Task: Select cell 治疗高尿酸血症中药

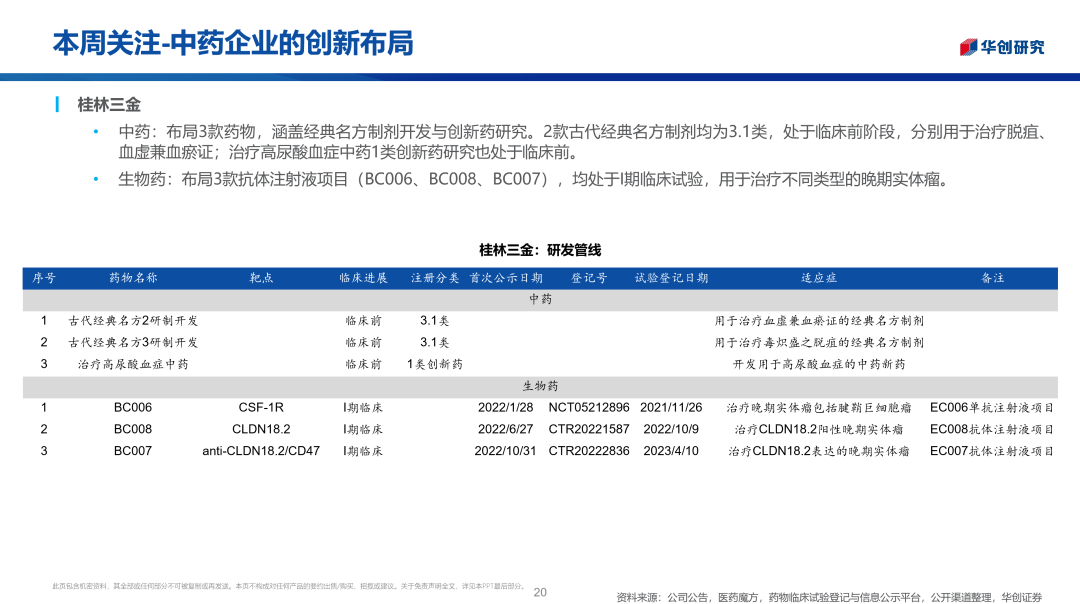Action: [x=133, y=364]
